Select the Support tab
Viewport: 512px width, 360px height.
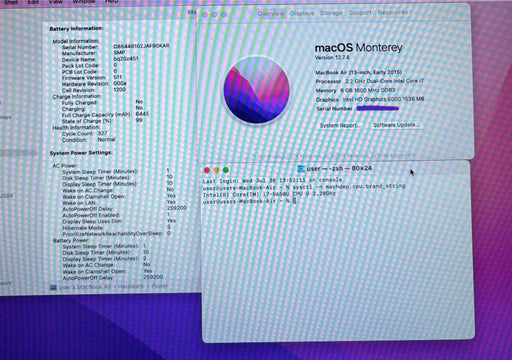click(x=360, y=13)
